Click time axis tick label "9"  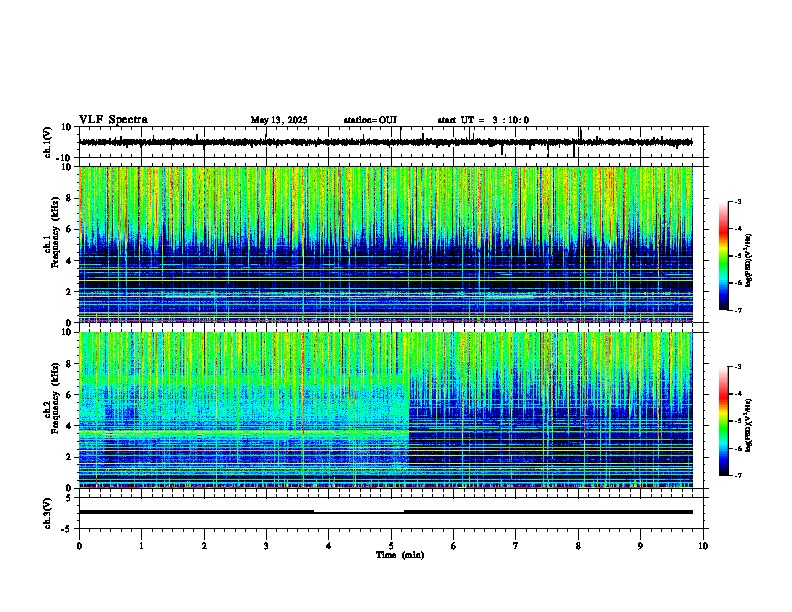tap(640, 546)
